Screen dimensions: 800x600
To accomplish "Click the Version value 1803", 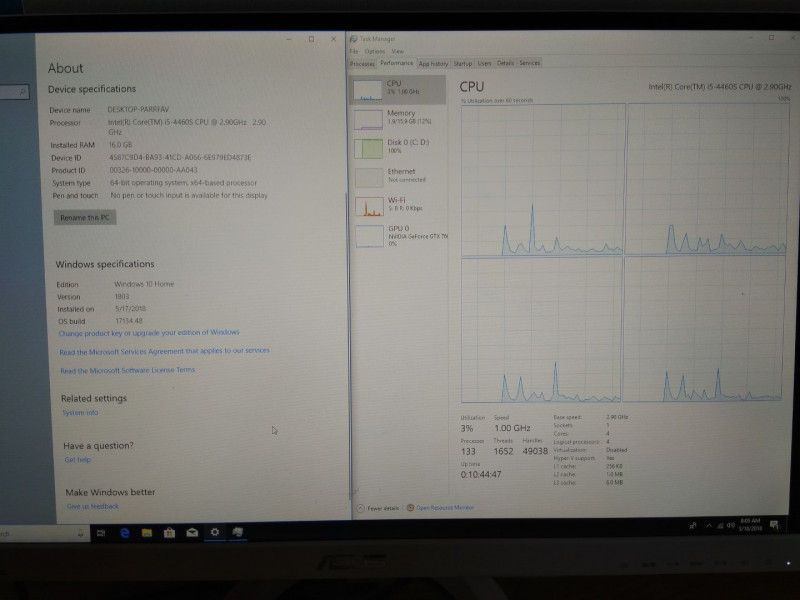I will (122, 296).
